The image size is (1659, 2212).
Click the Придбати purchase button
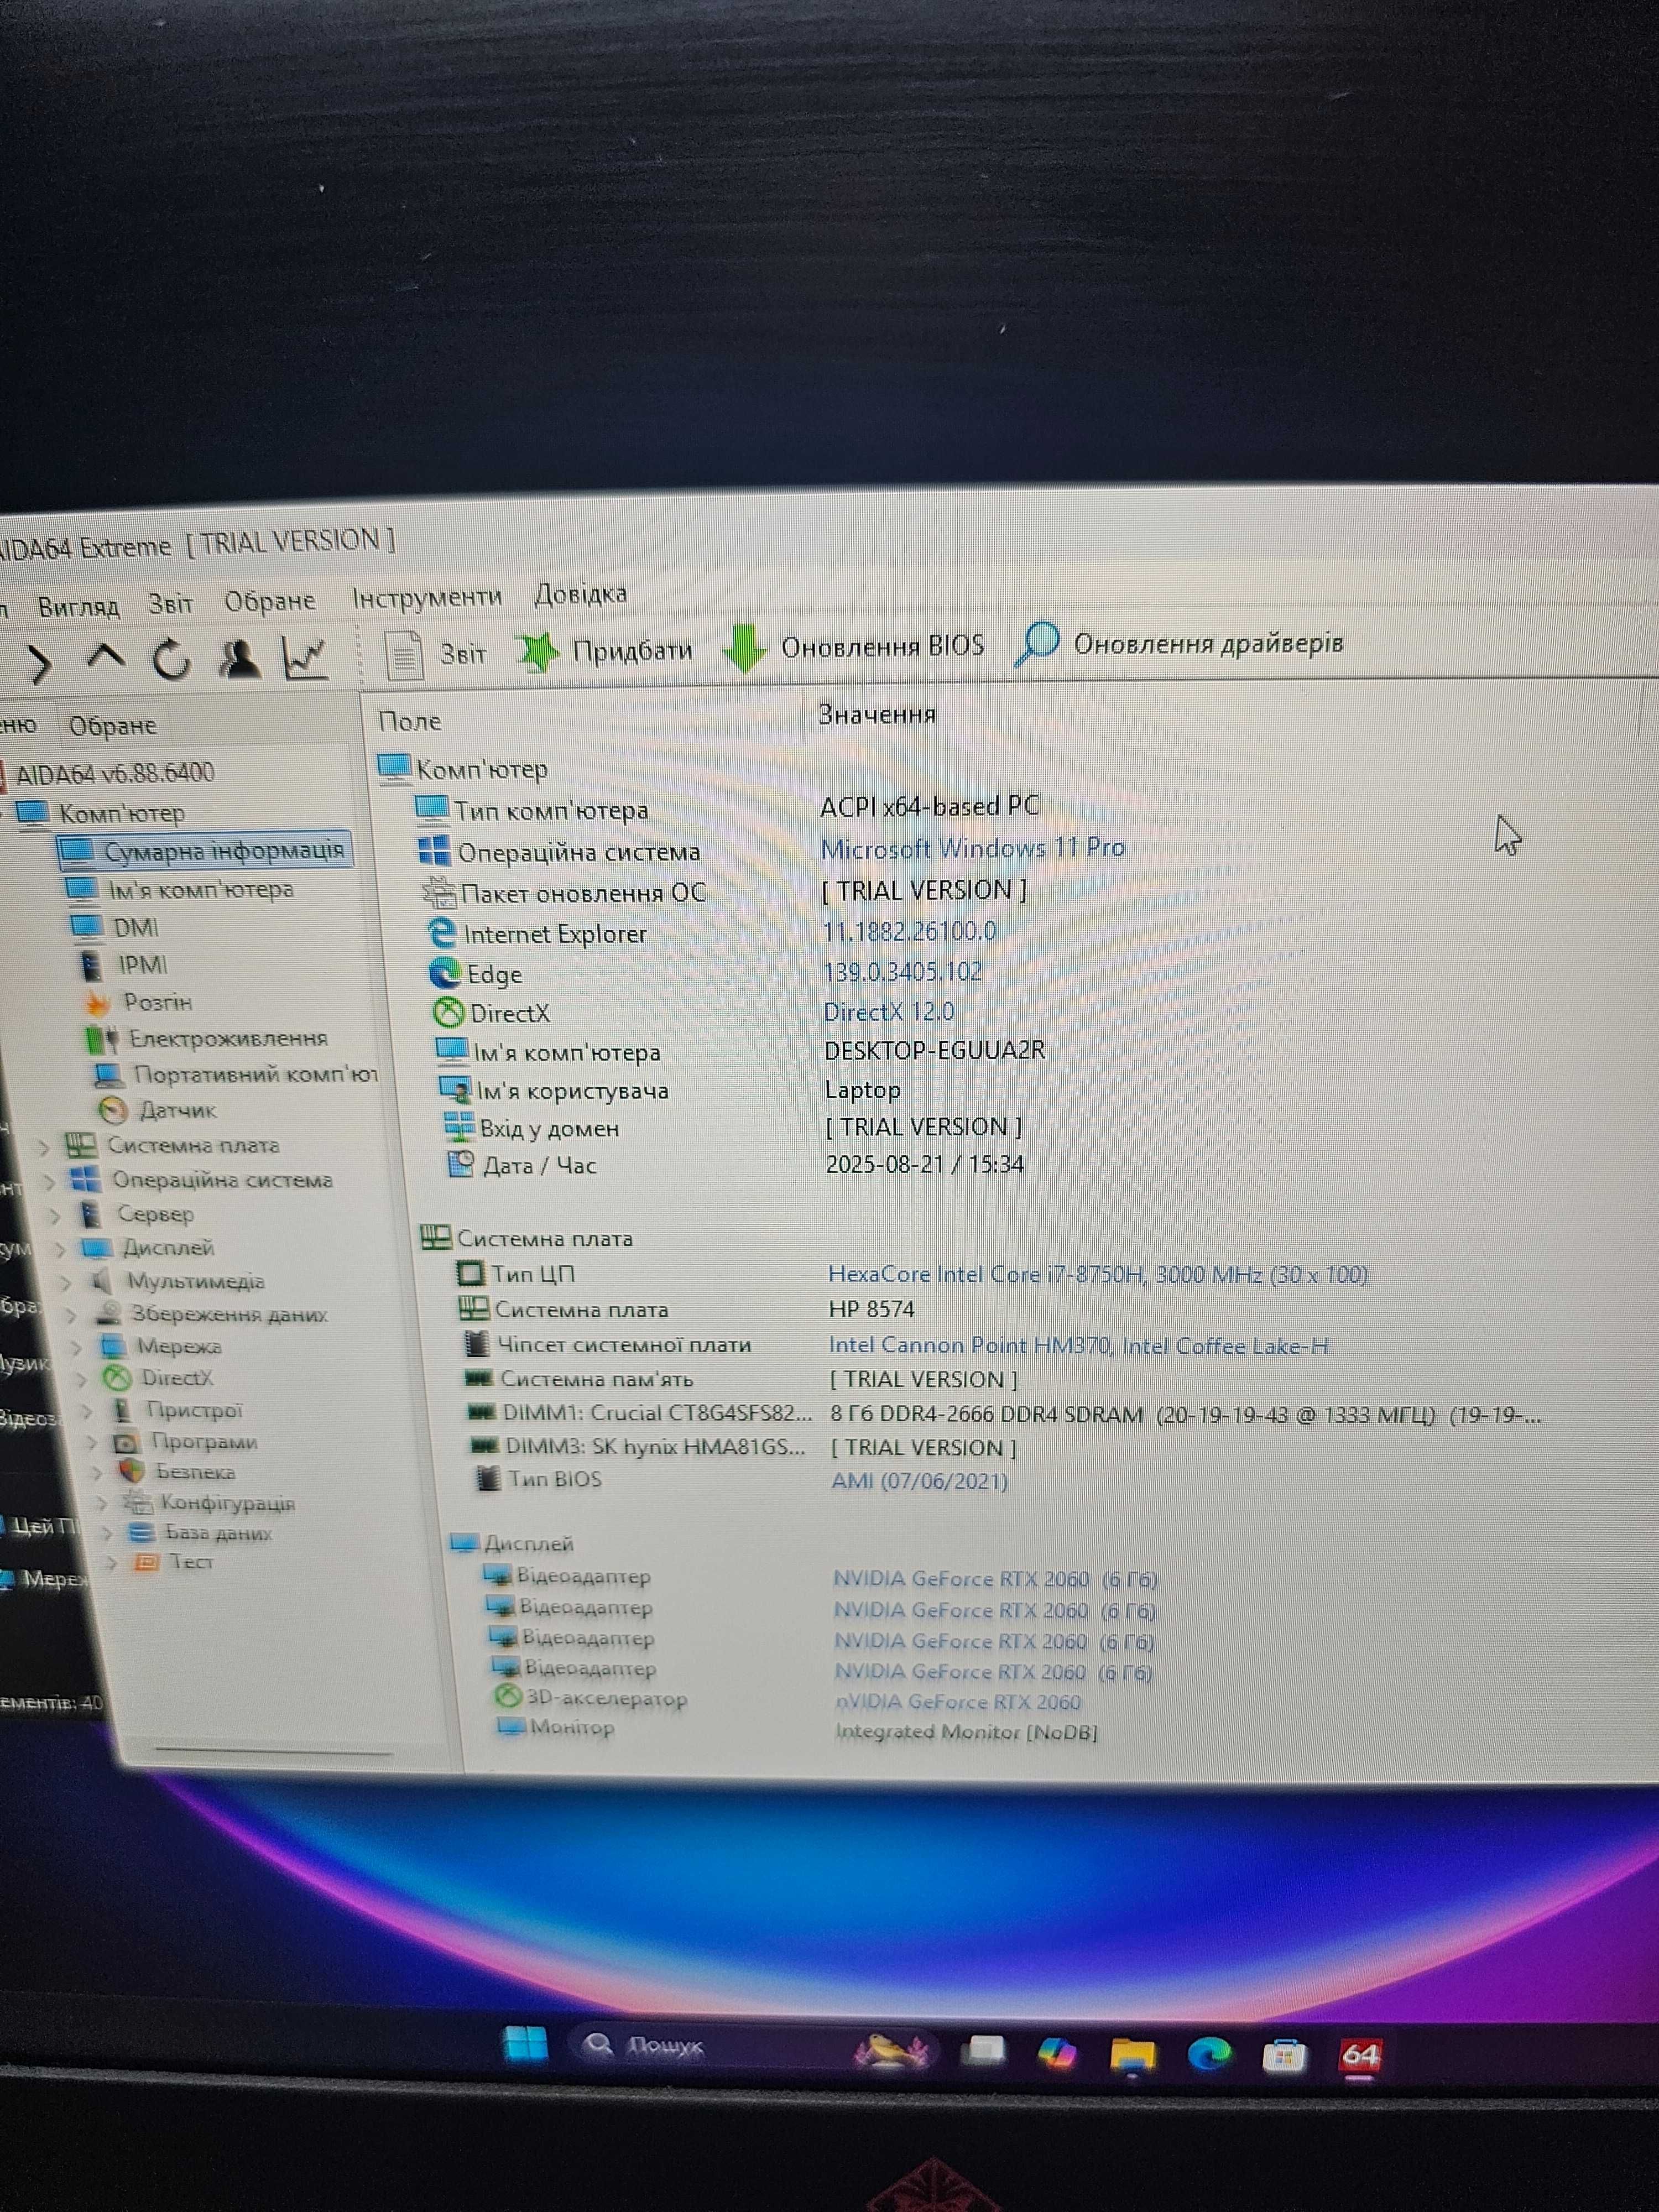[x=606, y=651]
